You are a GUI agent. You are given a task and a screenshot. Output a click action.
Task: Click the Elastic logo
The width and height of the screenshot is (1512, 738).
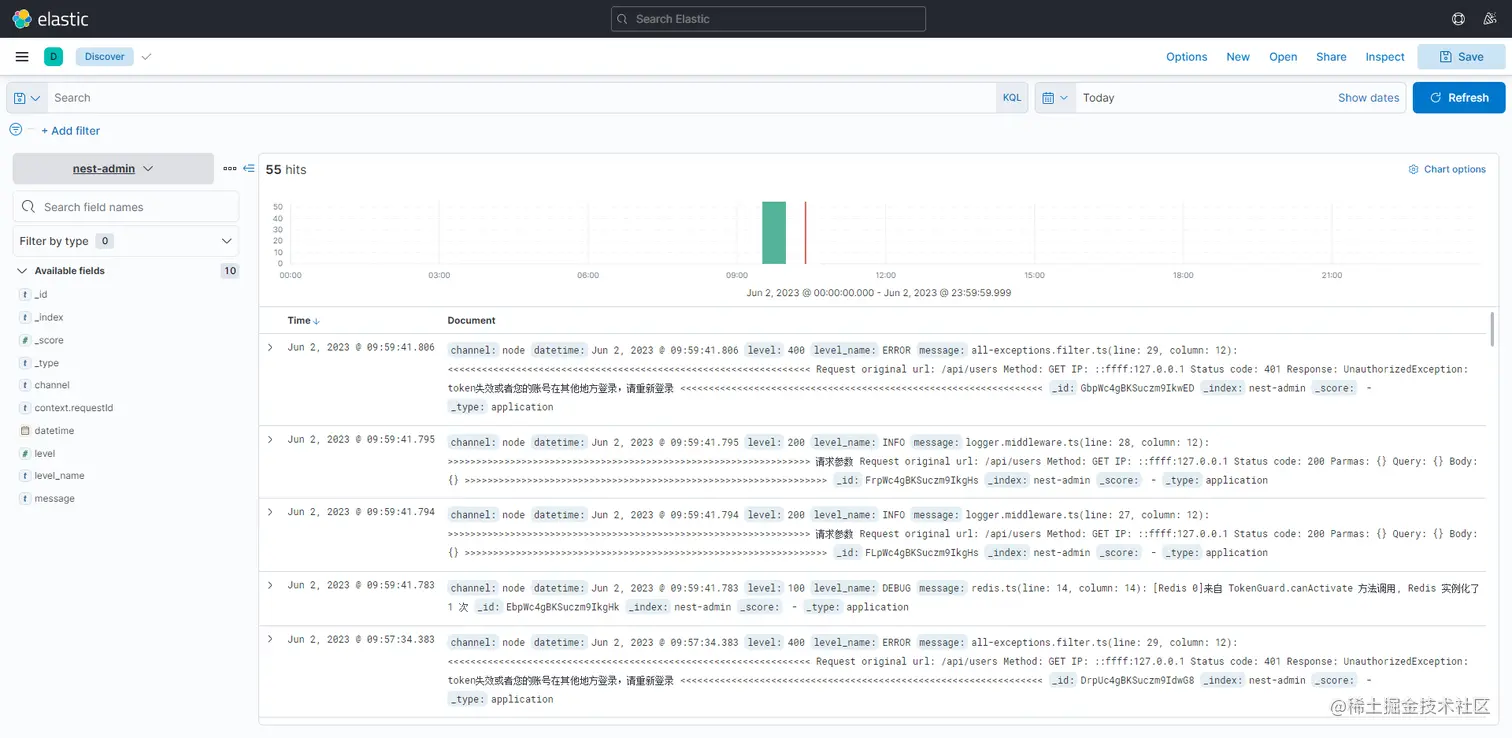(50, 19)
